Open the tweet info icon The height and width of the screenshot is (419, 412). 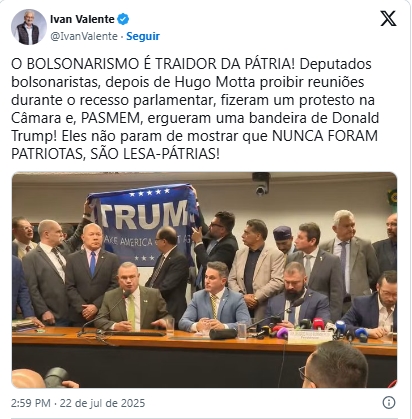pyautogui.click(x=389, y=402)
